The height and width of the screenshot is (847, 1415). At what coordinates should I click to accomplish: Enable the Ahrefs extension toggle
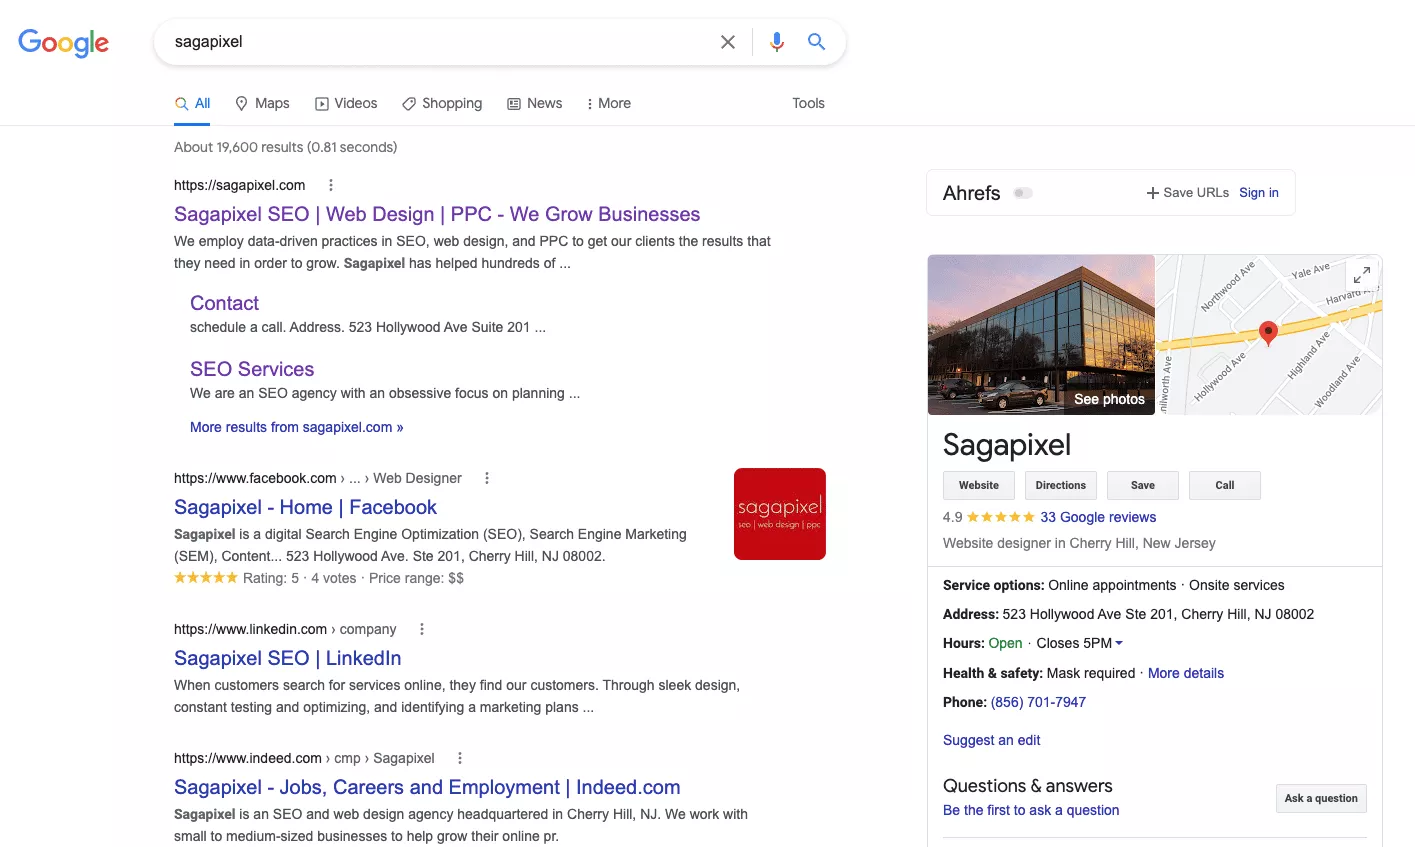[1022, 192]
